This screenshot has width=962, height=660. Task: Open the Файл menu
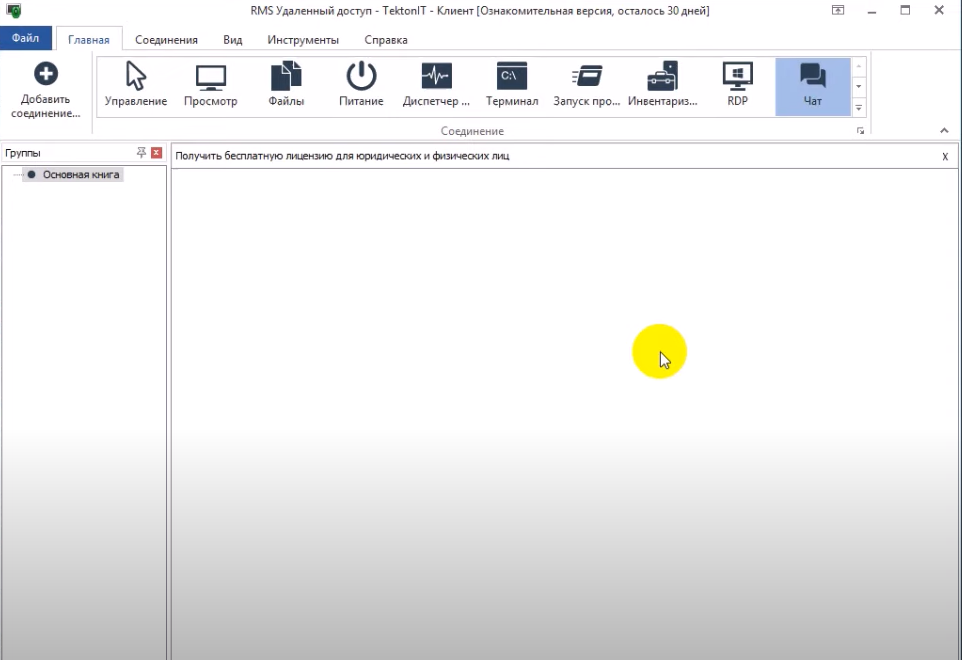tap(25, 38)
